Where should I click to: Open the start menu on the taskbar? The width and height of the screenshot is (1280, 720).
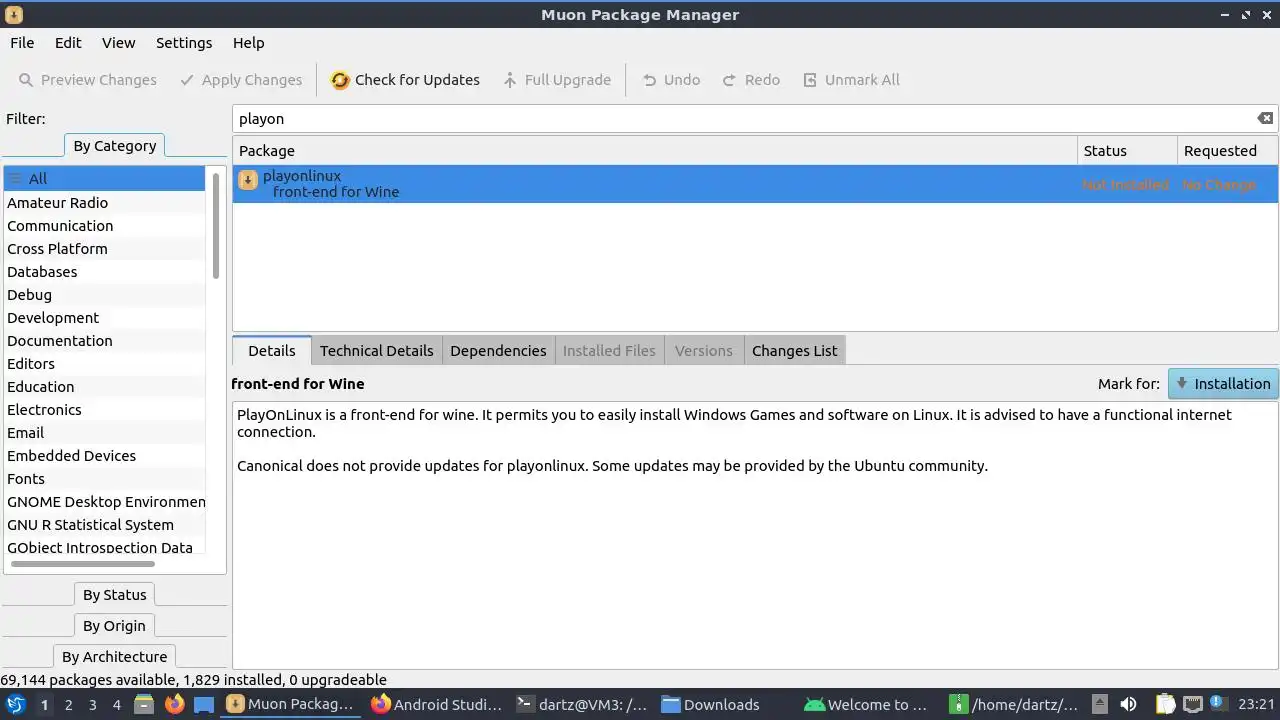pos(15,704)
